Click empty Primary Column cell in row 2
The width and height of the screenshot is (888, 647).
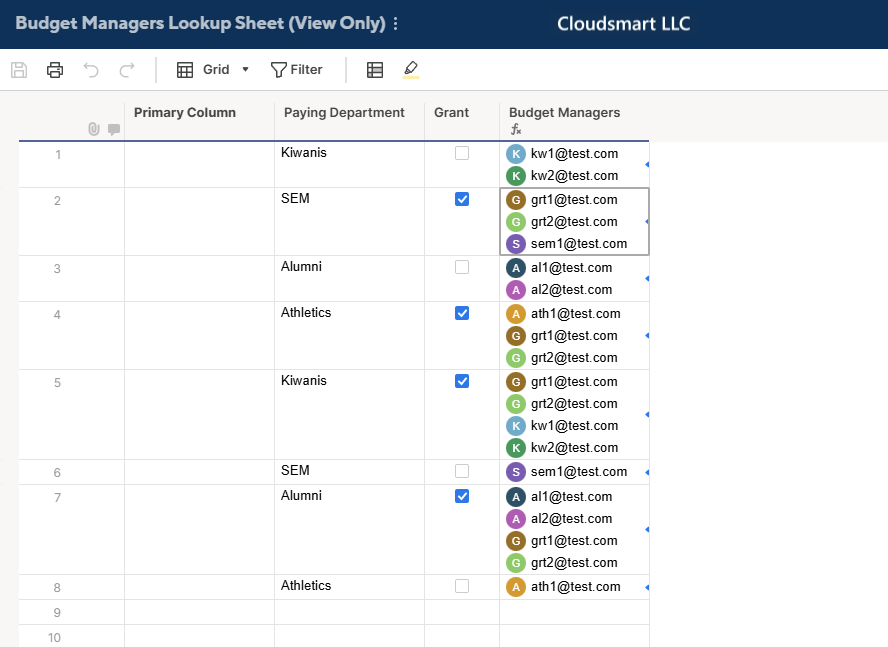click(199, 222)
